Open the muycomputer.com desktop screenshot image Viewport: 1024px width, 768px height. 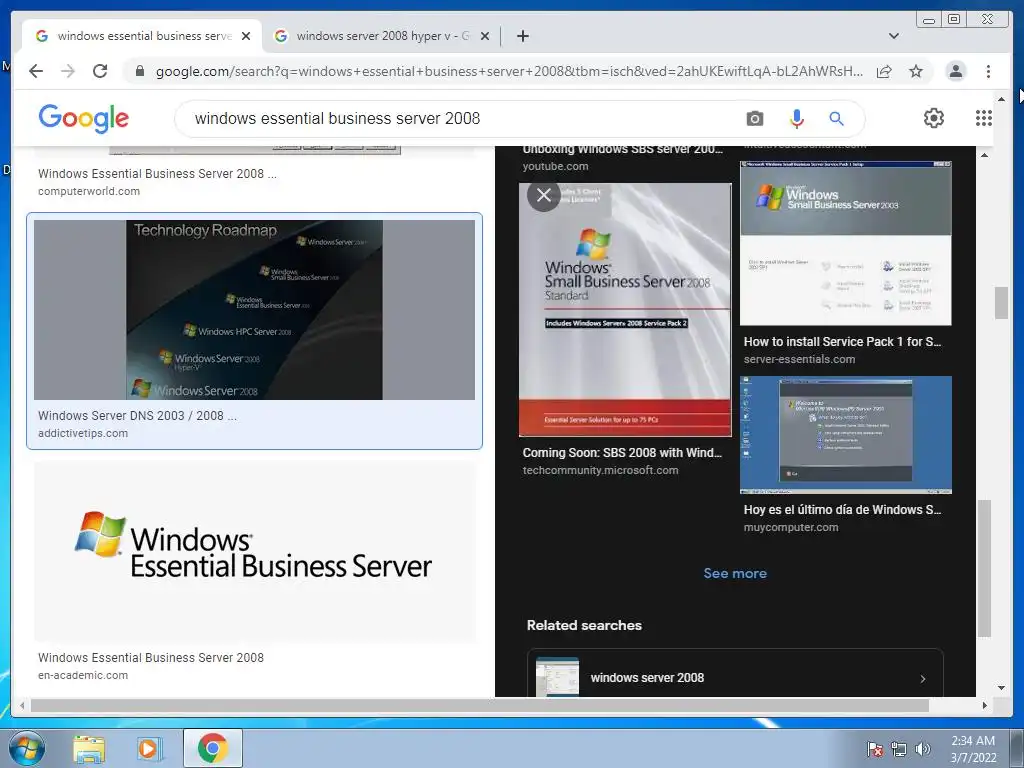pyautogui.click(x=846, y=434)
